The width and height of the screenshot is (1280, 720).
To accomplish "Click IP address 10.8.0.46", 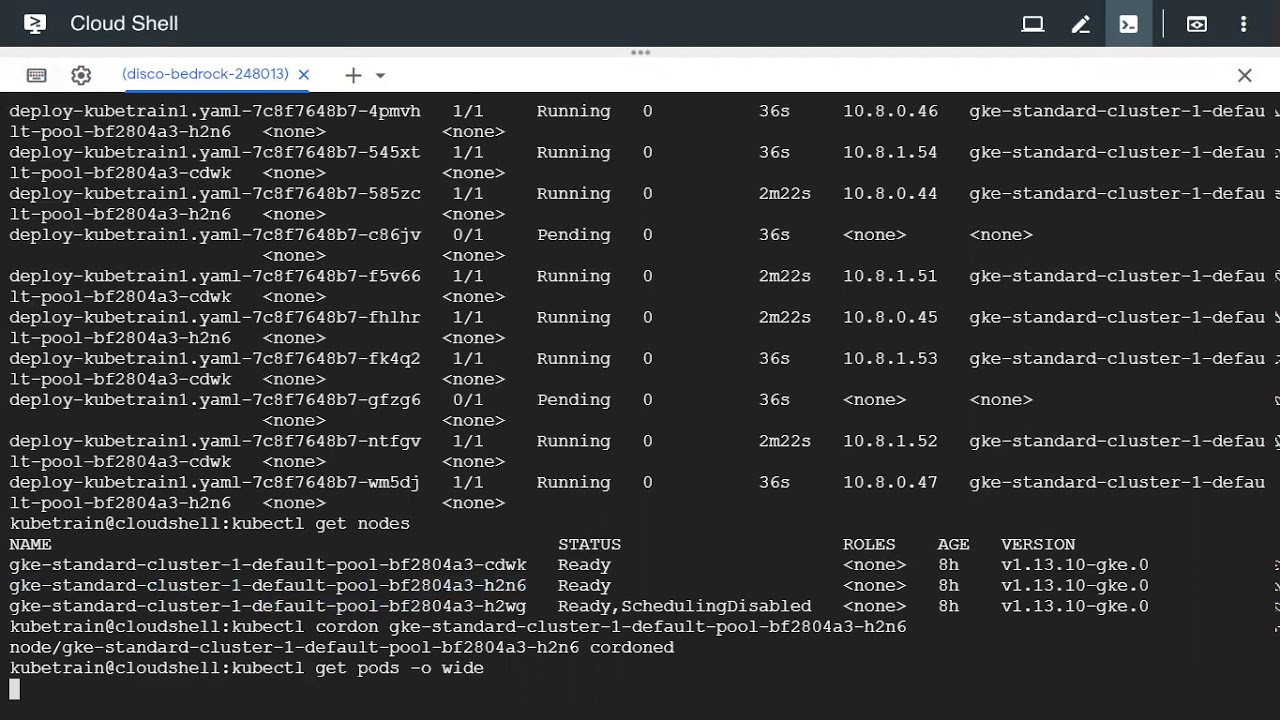I will click(x=890, y=111).
